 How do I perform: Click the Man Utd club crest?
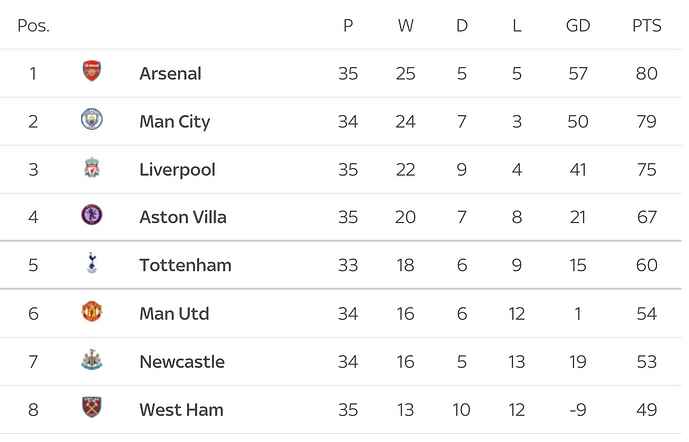[x=92, y=312]
